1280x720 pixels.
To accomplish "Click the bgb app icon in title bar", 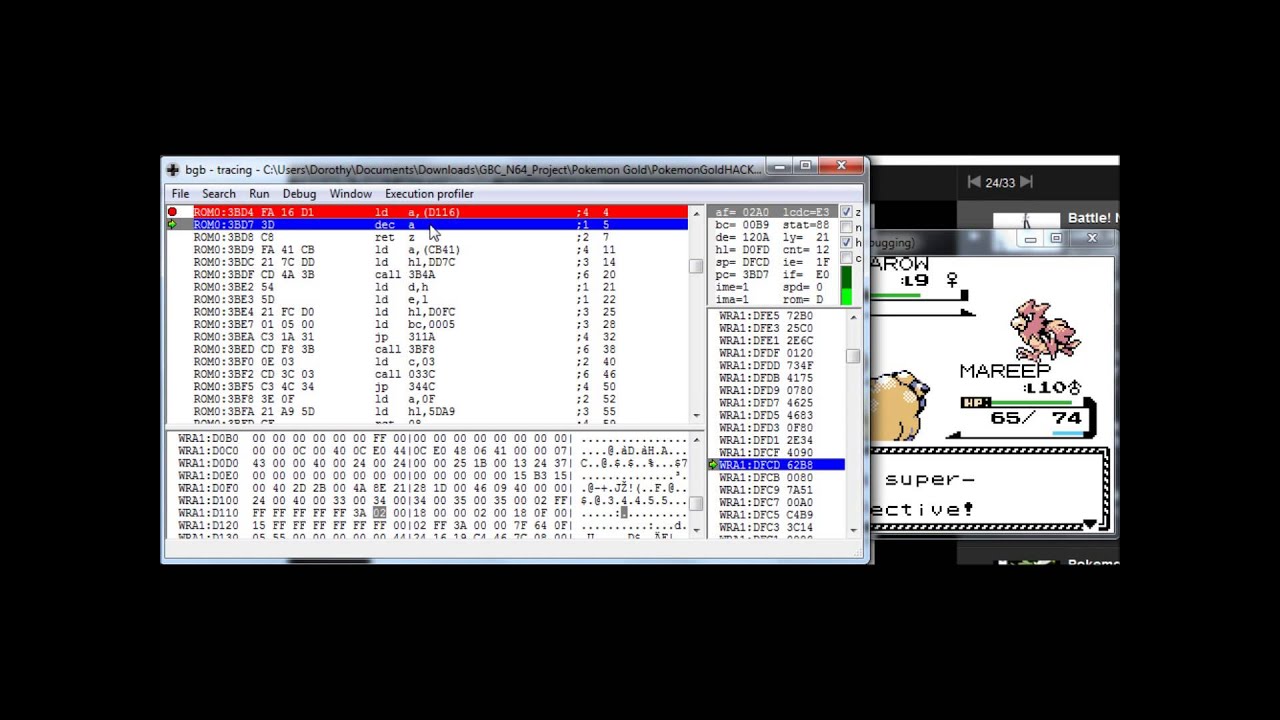I will (173, 170).
